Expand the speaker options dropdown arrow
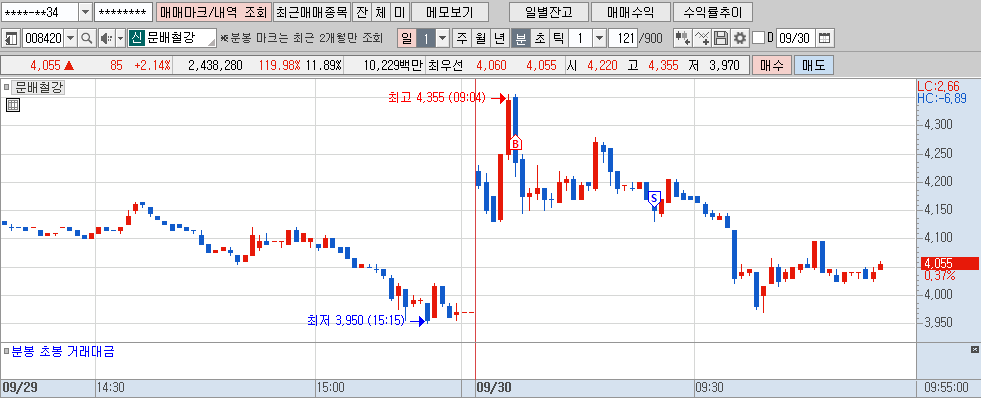The height and width of the screenshot is (398, 981). pyautogui.click(x=120, y=39)
